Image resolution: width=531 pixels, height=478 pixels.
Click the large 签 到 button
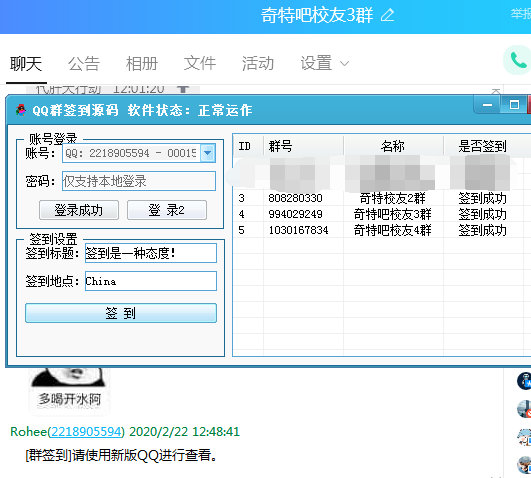point(121,313)
